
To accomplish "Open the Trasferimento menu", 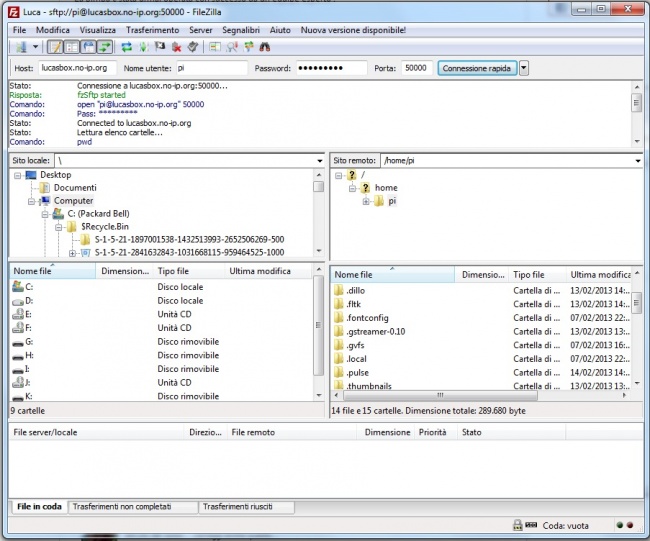I will pos(153,30).
